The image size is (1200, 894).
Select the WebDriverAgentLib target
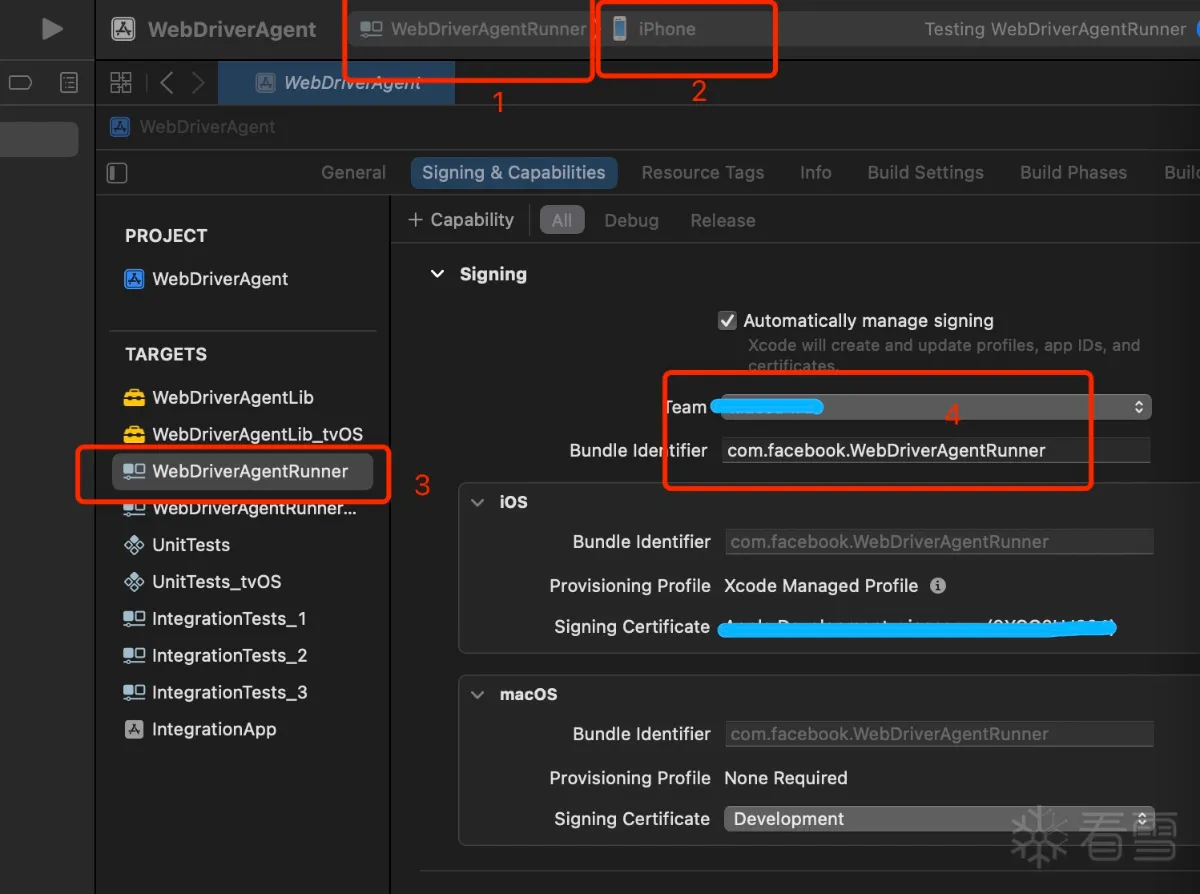click(233, 398)
